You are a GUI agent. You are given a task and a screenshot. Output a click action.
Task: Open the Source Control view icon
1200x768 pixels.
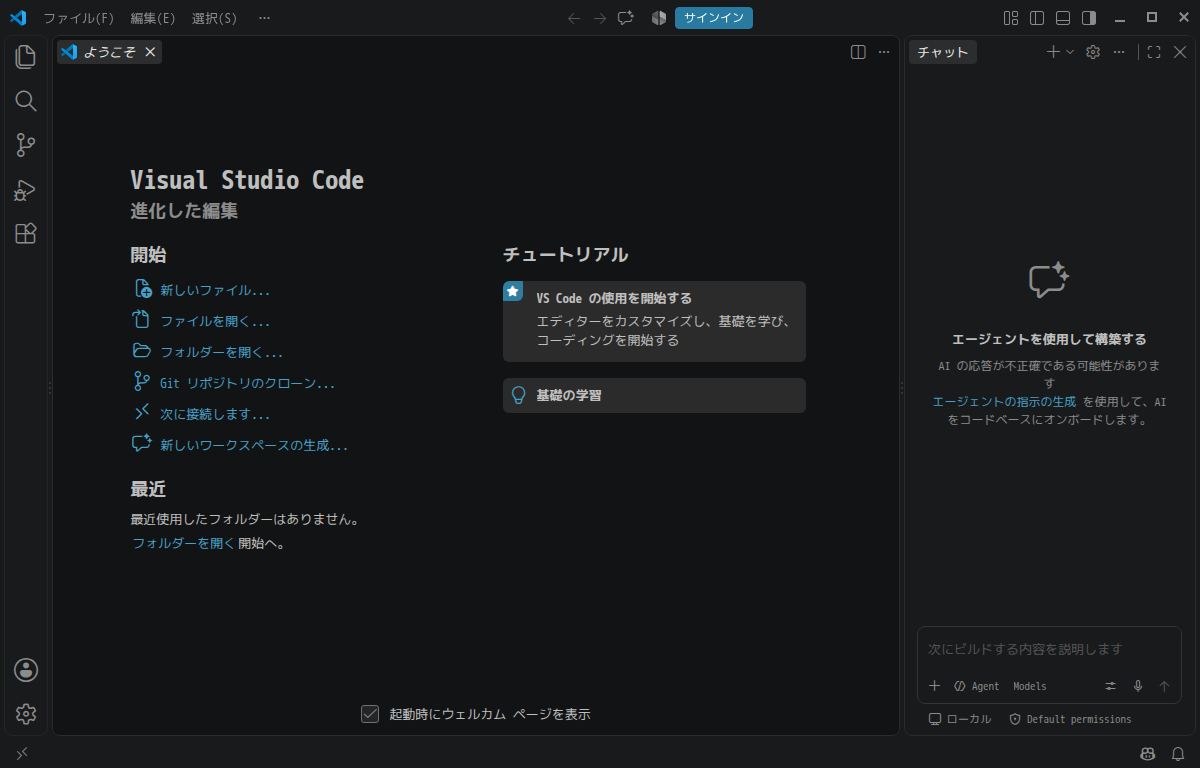26,145
